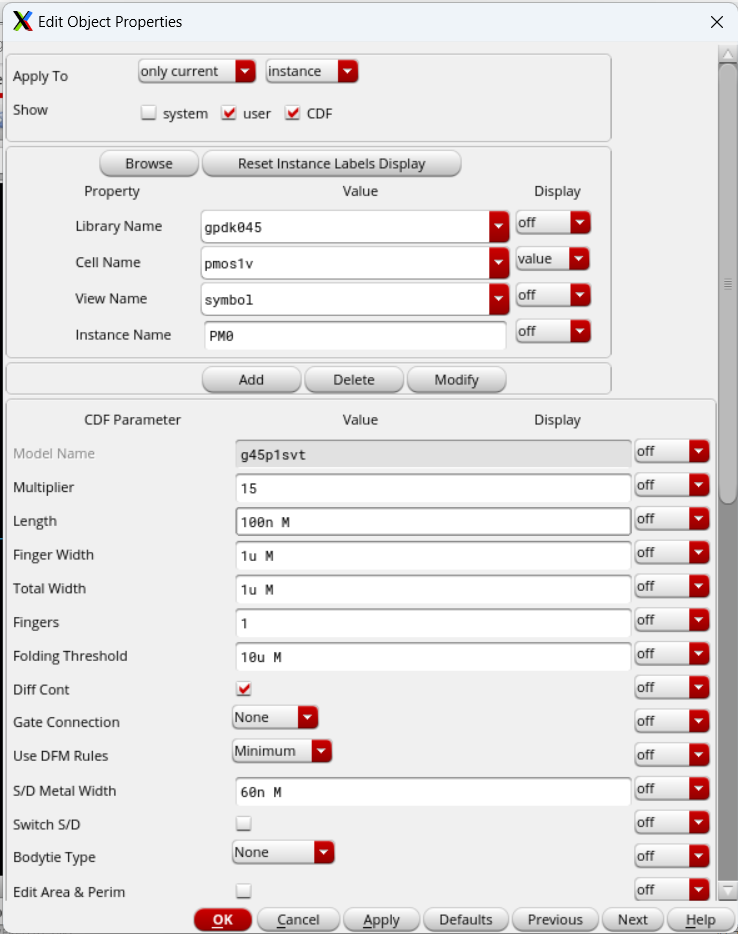
Task: Expand the View Name symbol dropdown
Action: pos(499,299)
